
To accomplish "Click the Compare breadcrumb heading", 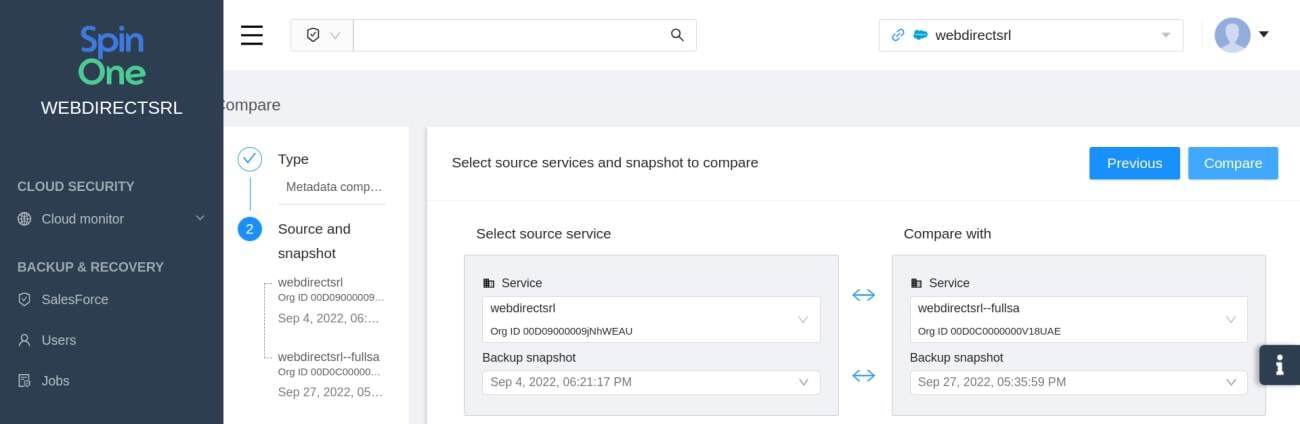I will [x=251, y=105].
